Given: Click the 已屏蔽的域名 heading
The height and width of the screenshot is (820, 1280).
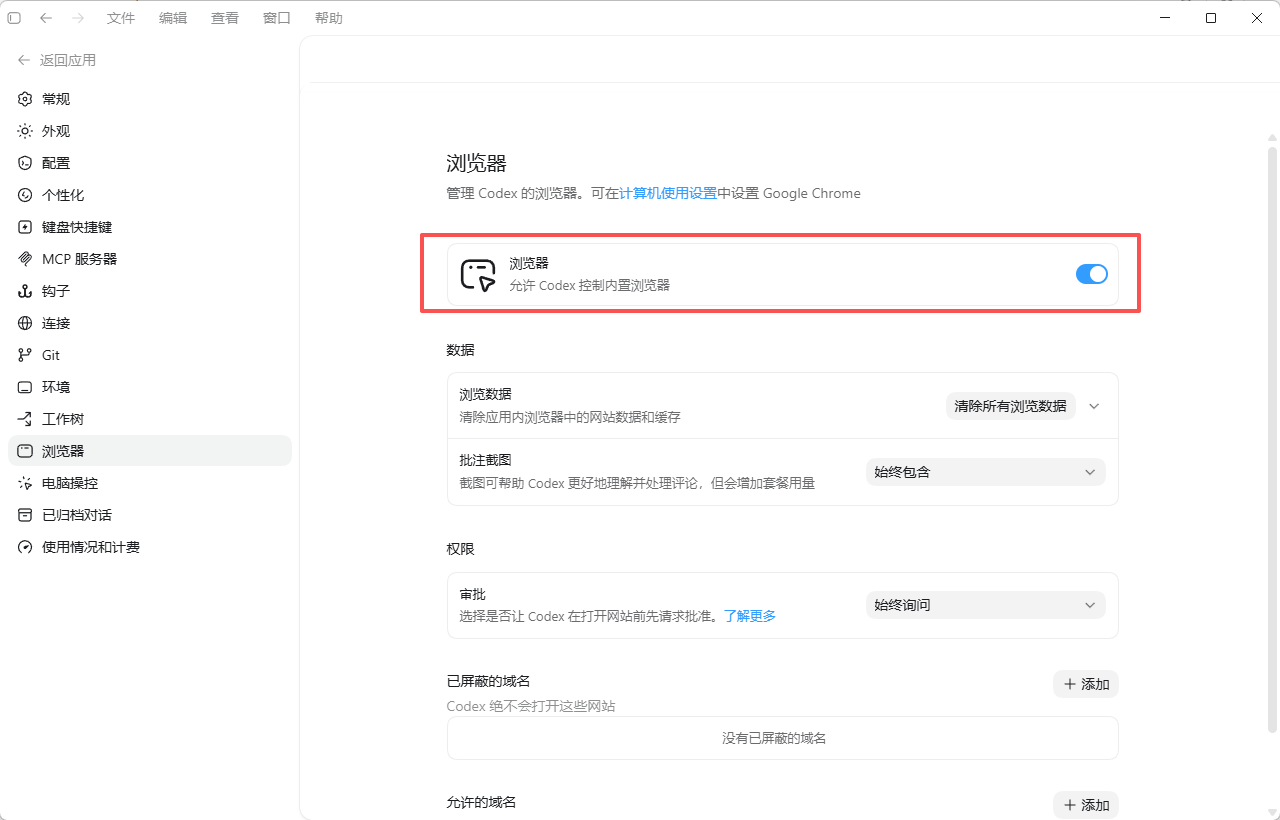Looking at the screenshot, I should tap(488, 681).
